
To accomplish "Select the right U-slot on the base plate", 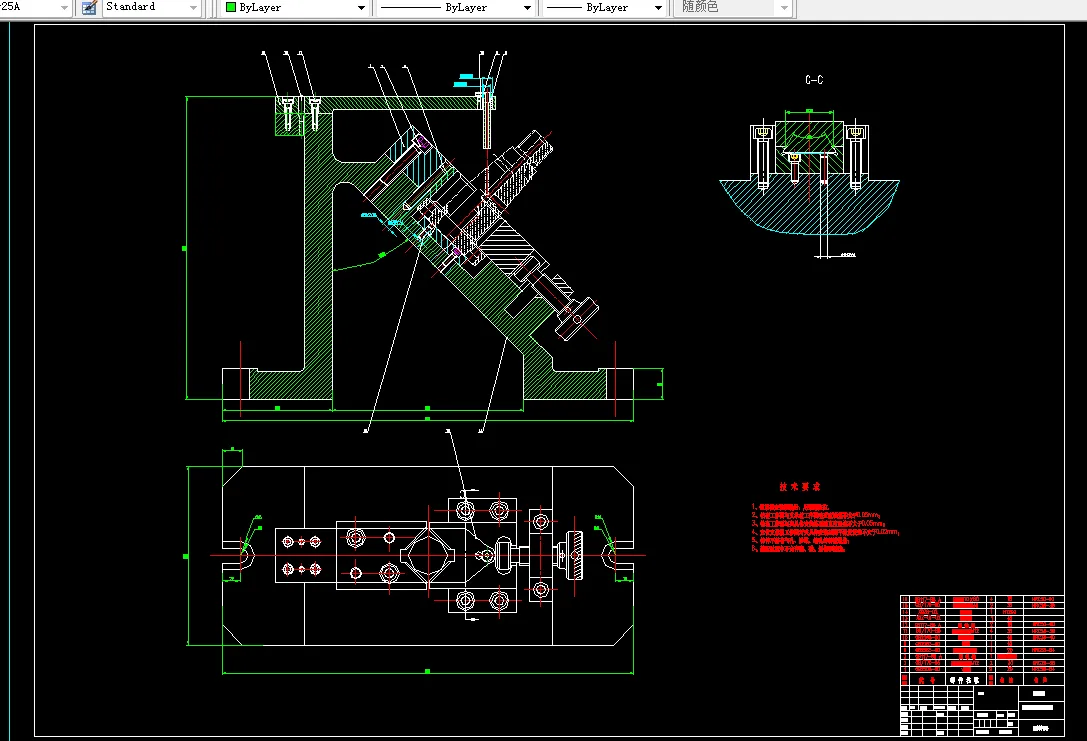I will (616, 553).
